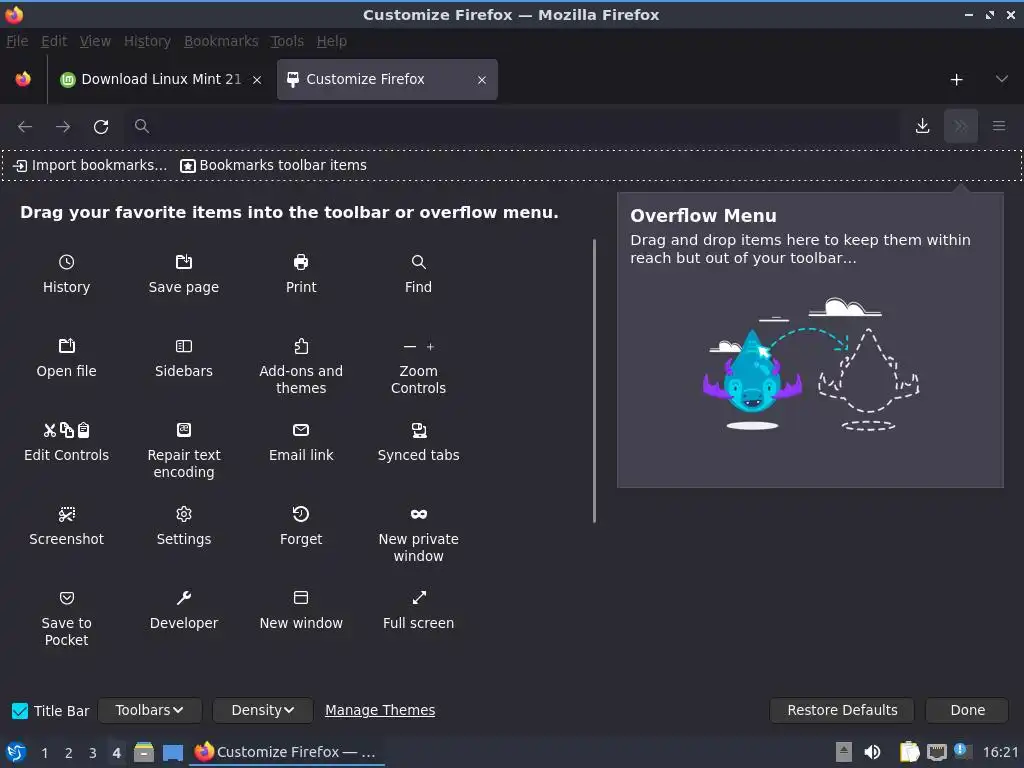Click the New window item
This screenshot has height=768, width=1024.
click(x=300, y=610)
